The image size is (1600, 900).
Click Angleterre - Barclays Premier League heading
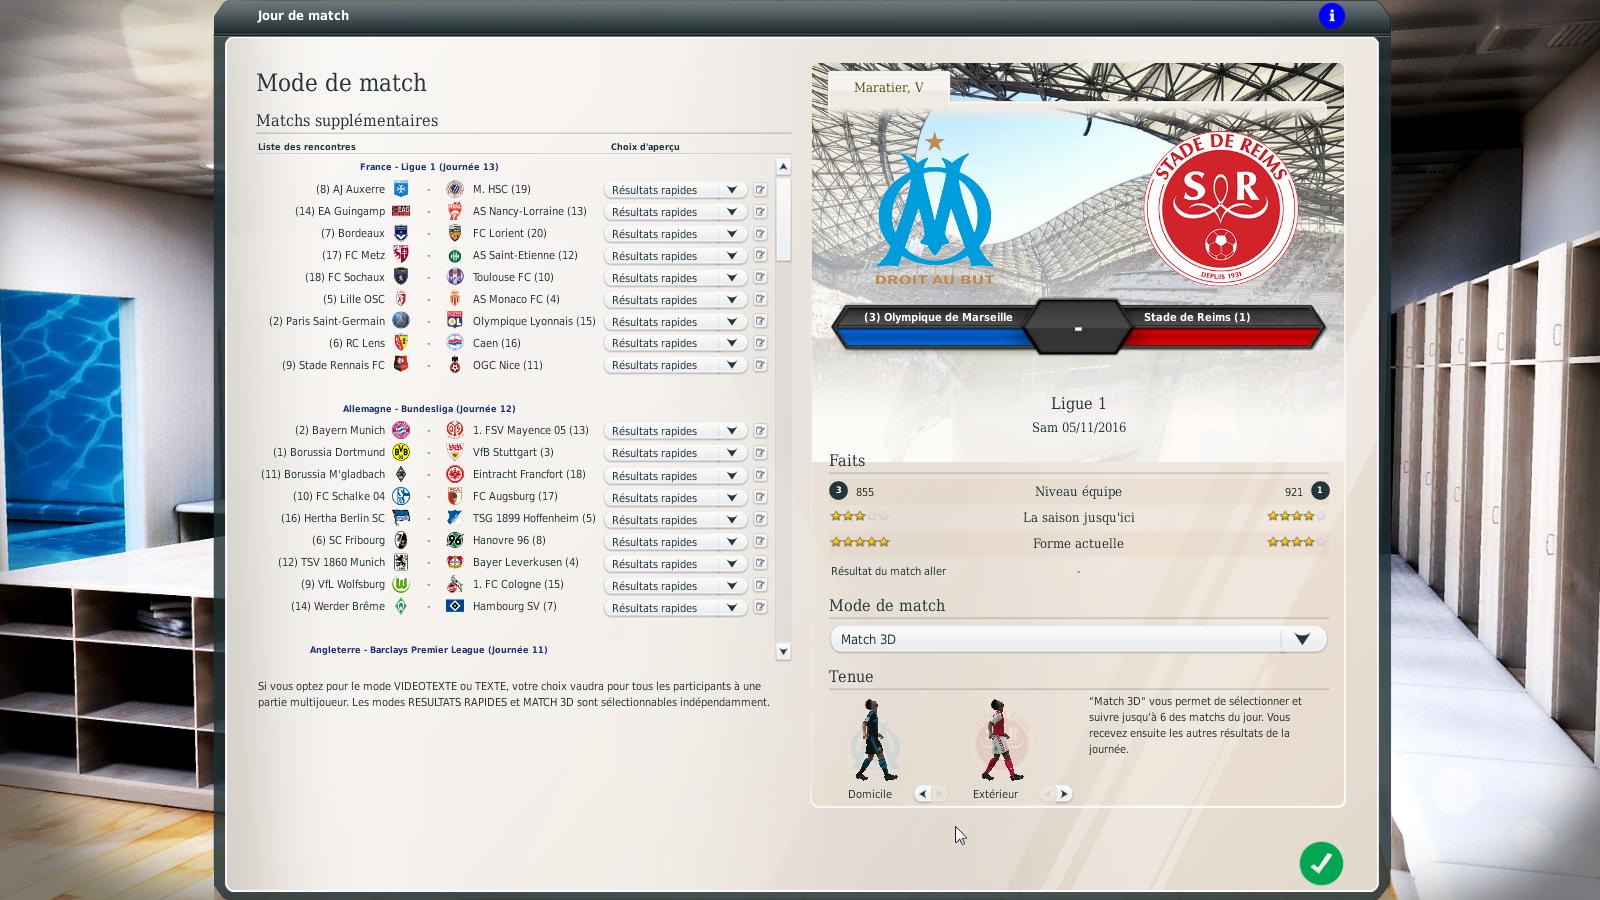[x=429, y=649]
